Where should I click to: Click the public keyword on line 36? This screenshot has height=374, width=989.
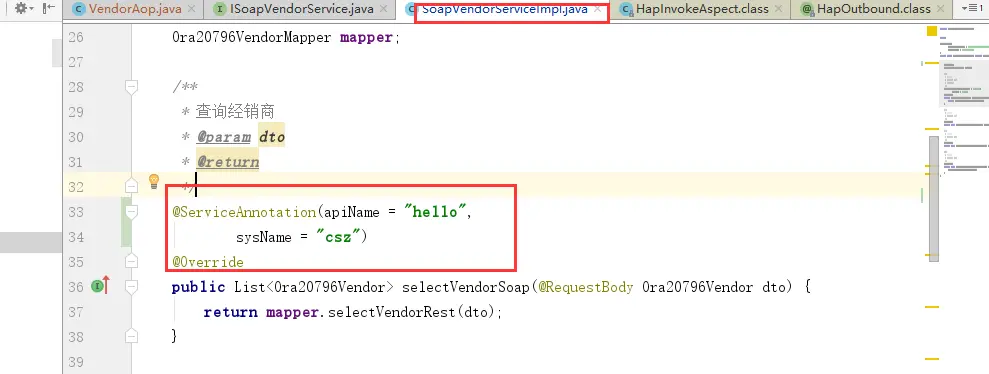pyautogui.click(x=198, y=287)
